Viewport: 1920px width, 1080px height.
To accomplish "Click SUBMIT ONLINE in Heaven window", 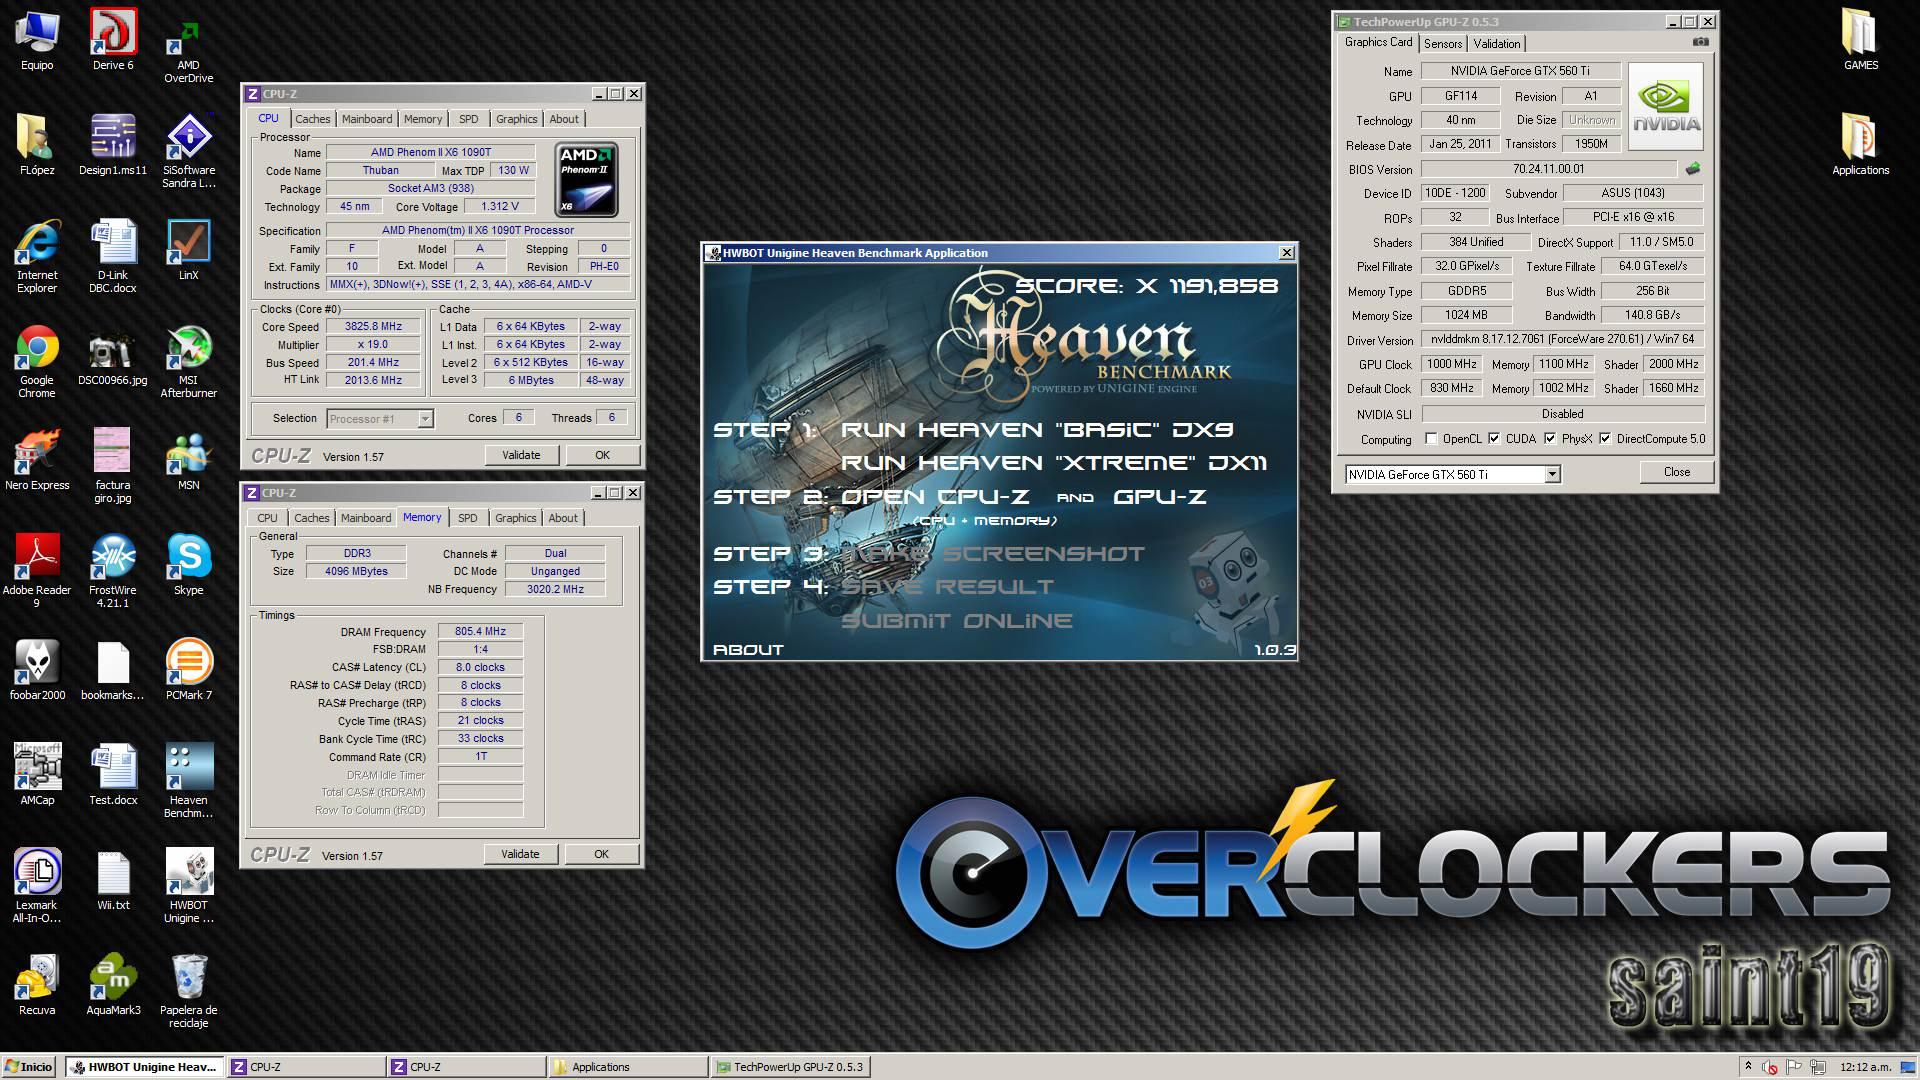I will click(x=957, y=621).
